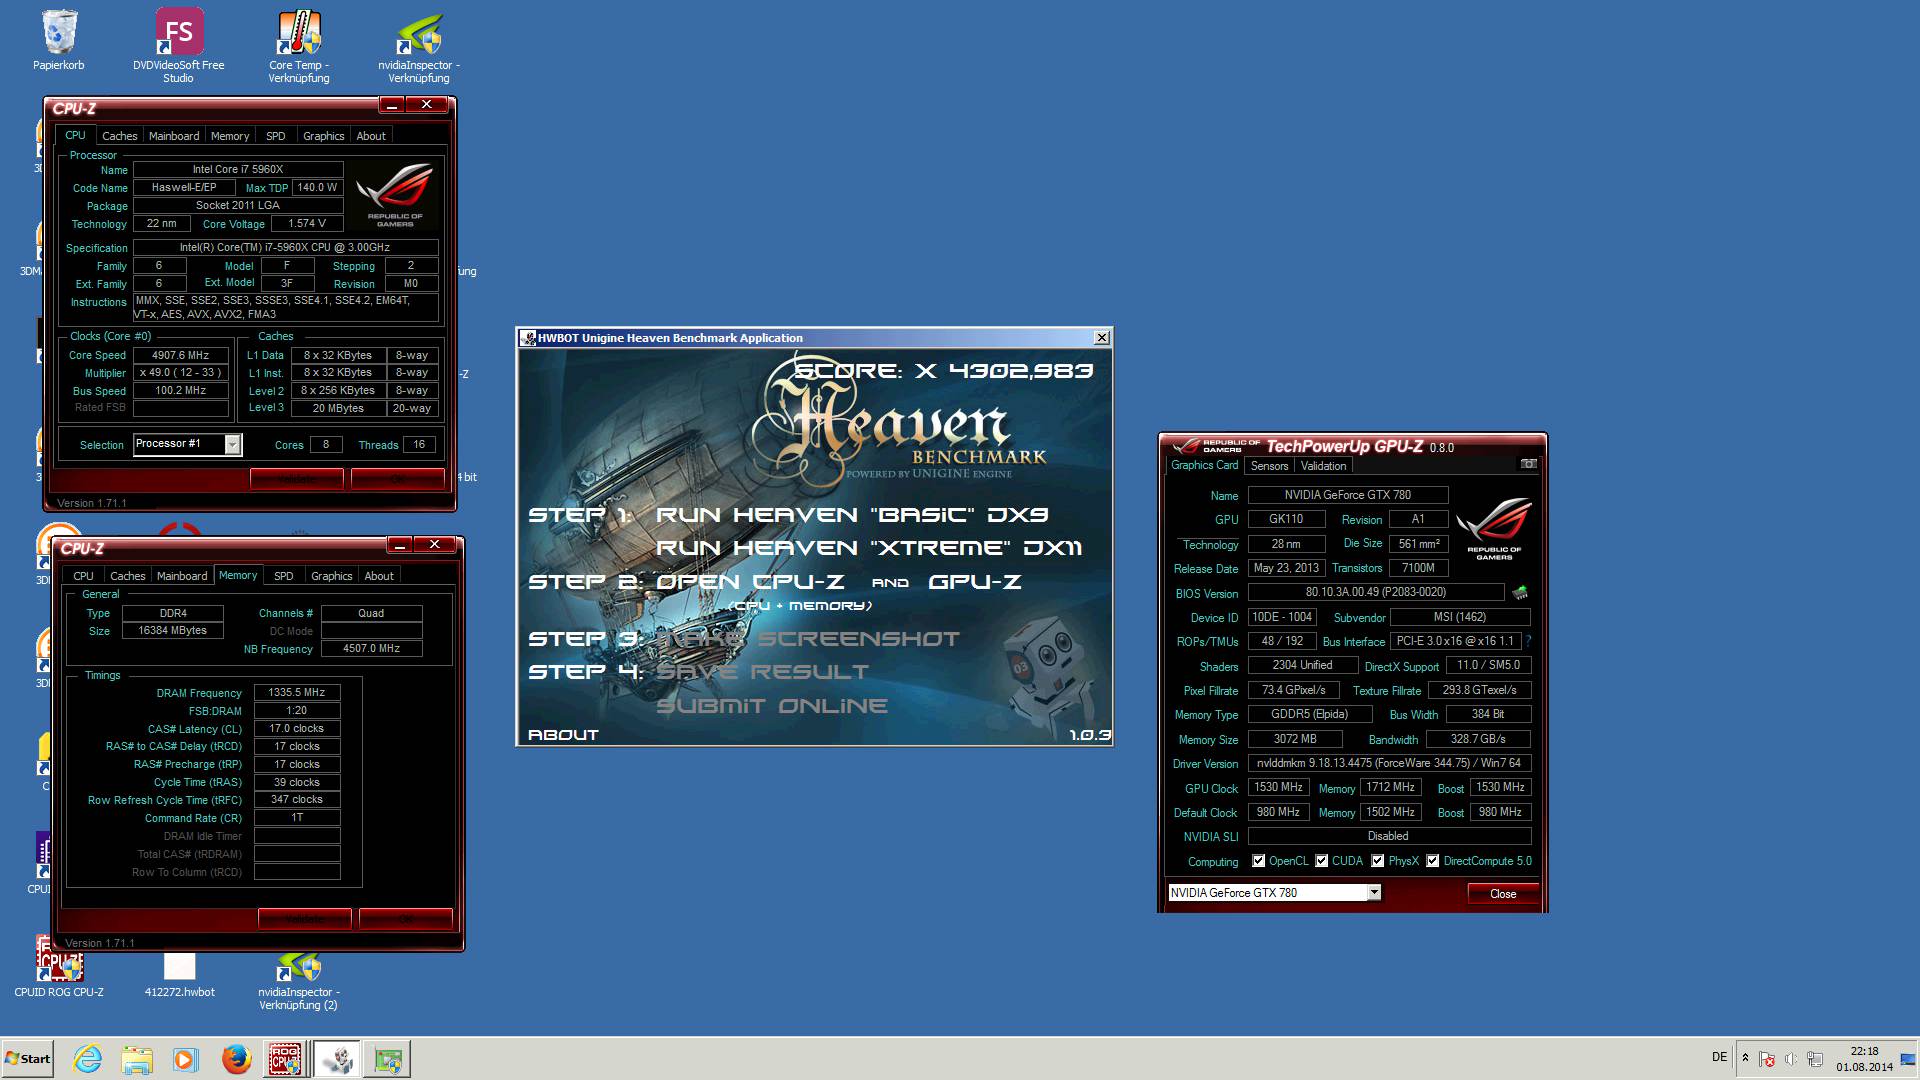The width and height of the screenshot is (1920, 1080).
Task: Switch to Mainboard tab in upper CPU-Z
Action: (x=174, y=136)
